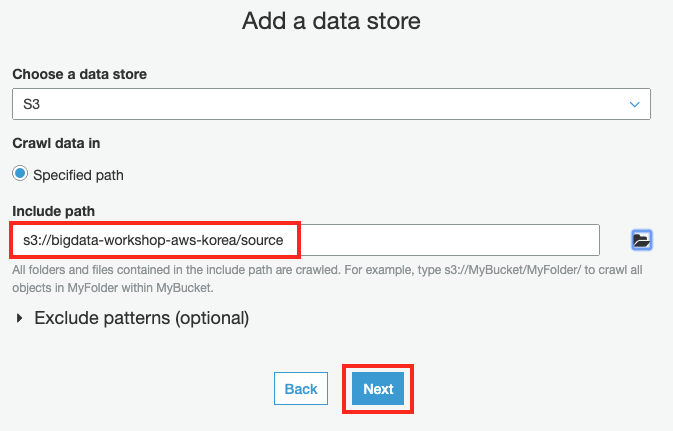Click the Exclude patterns (optional) label

(x=141, y=319)
